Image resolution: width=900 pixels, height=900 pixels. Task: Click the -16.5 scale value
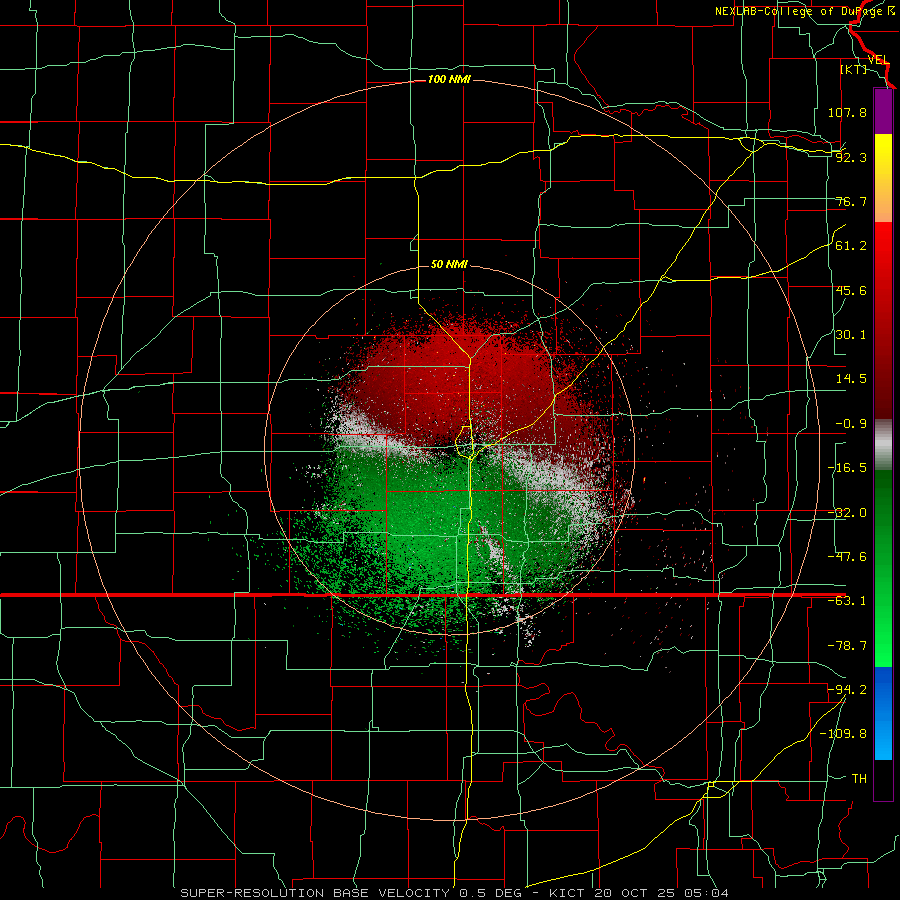point(847,468)
